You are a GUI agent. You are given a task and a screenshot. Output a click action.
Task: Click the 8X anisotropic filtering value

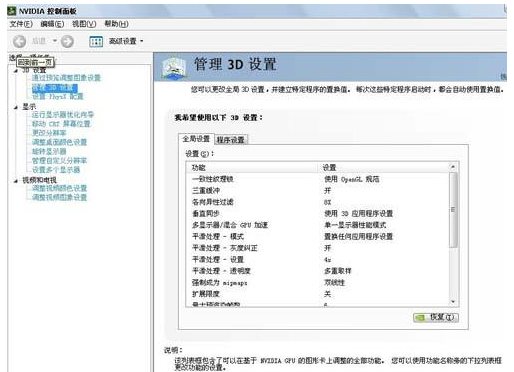(x=327, y=203)
